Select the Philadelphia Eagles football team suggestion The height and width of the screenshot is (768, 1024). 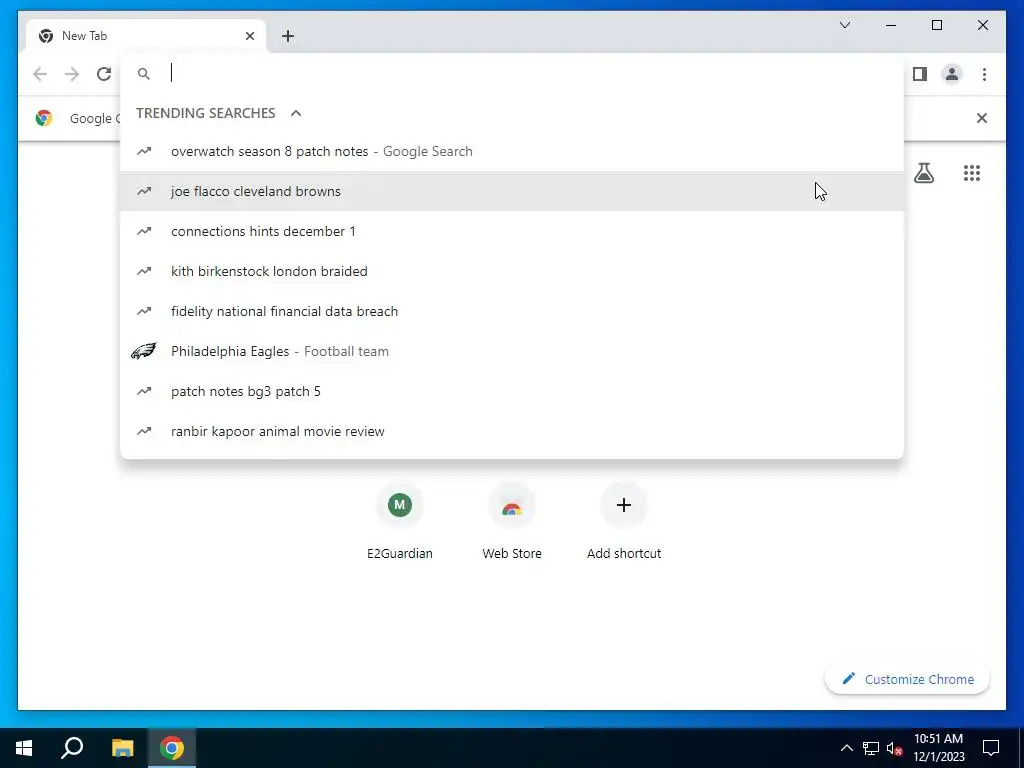pyautogui.click(x=512, y=351)
